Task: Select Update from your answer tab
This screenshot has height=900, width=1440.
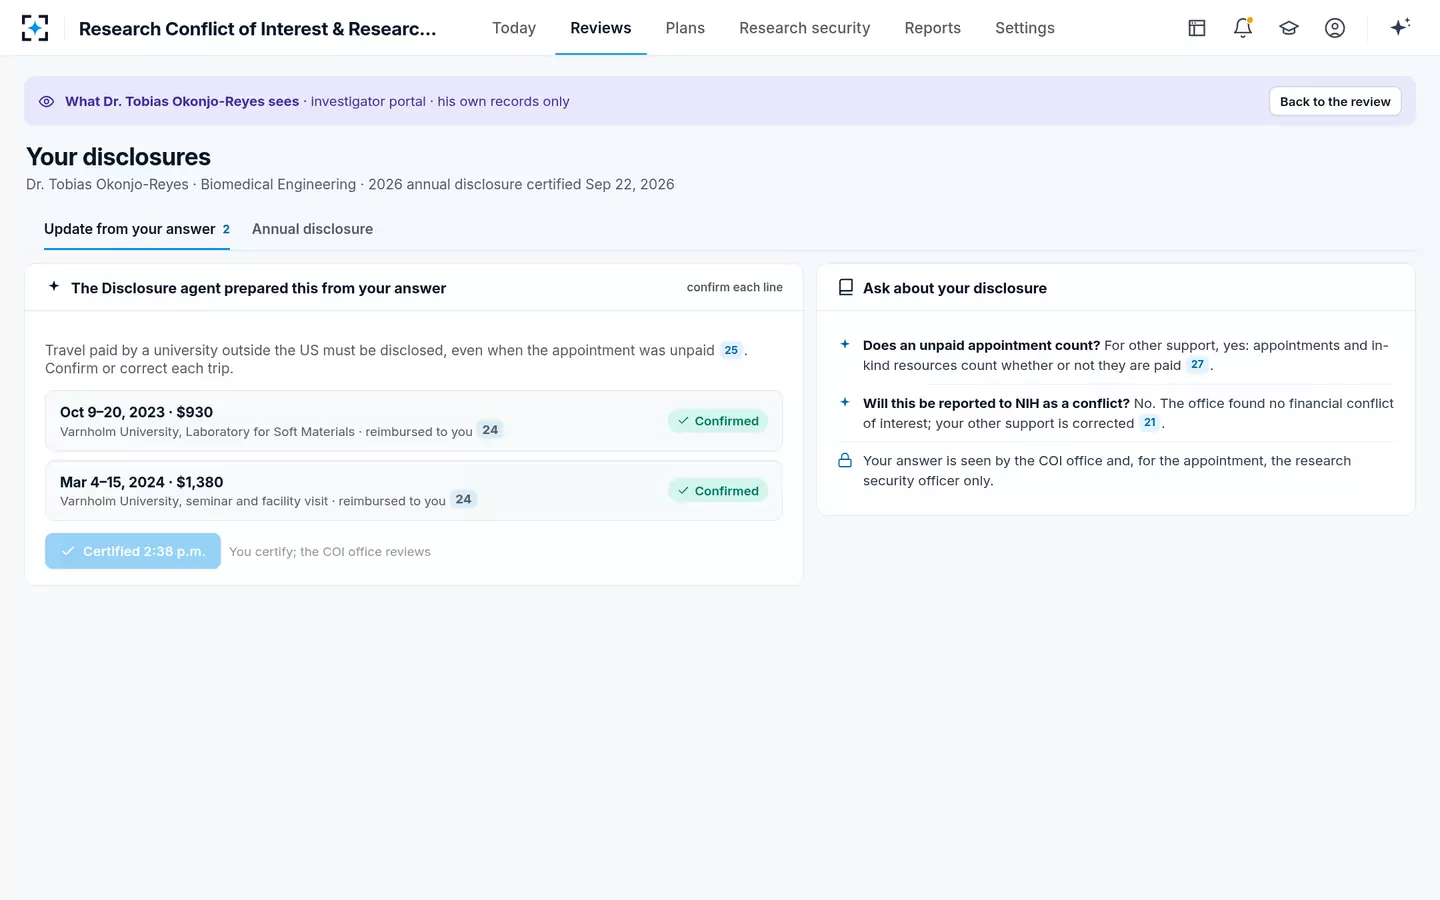Action: pyautogui.click(x=137, y=229)
